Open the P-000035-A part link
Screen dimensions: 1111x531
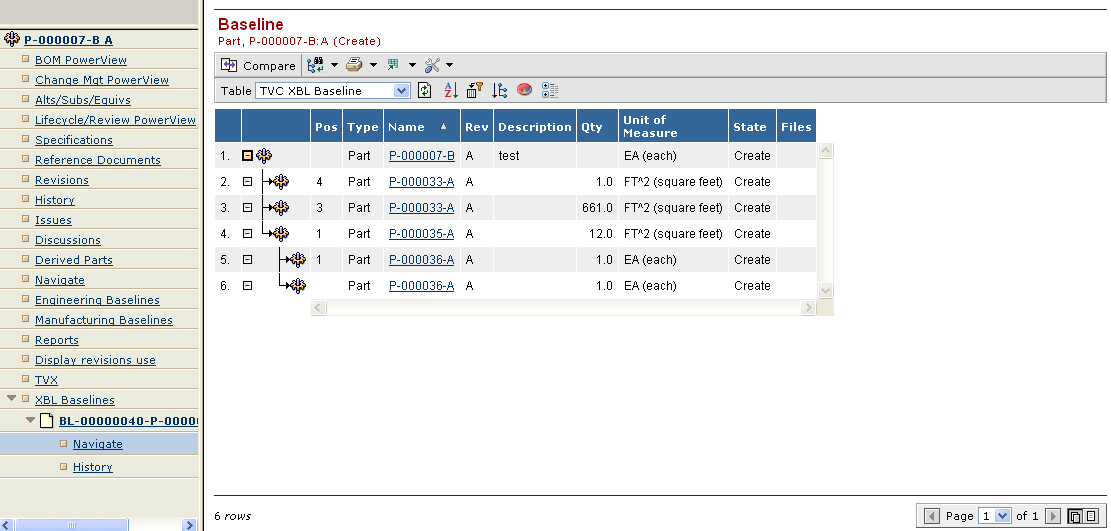tap(421, 234)
